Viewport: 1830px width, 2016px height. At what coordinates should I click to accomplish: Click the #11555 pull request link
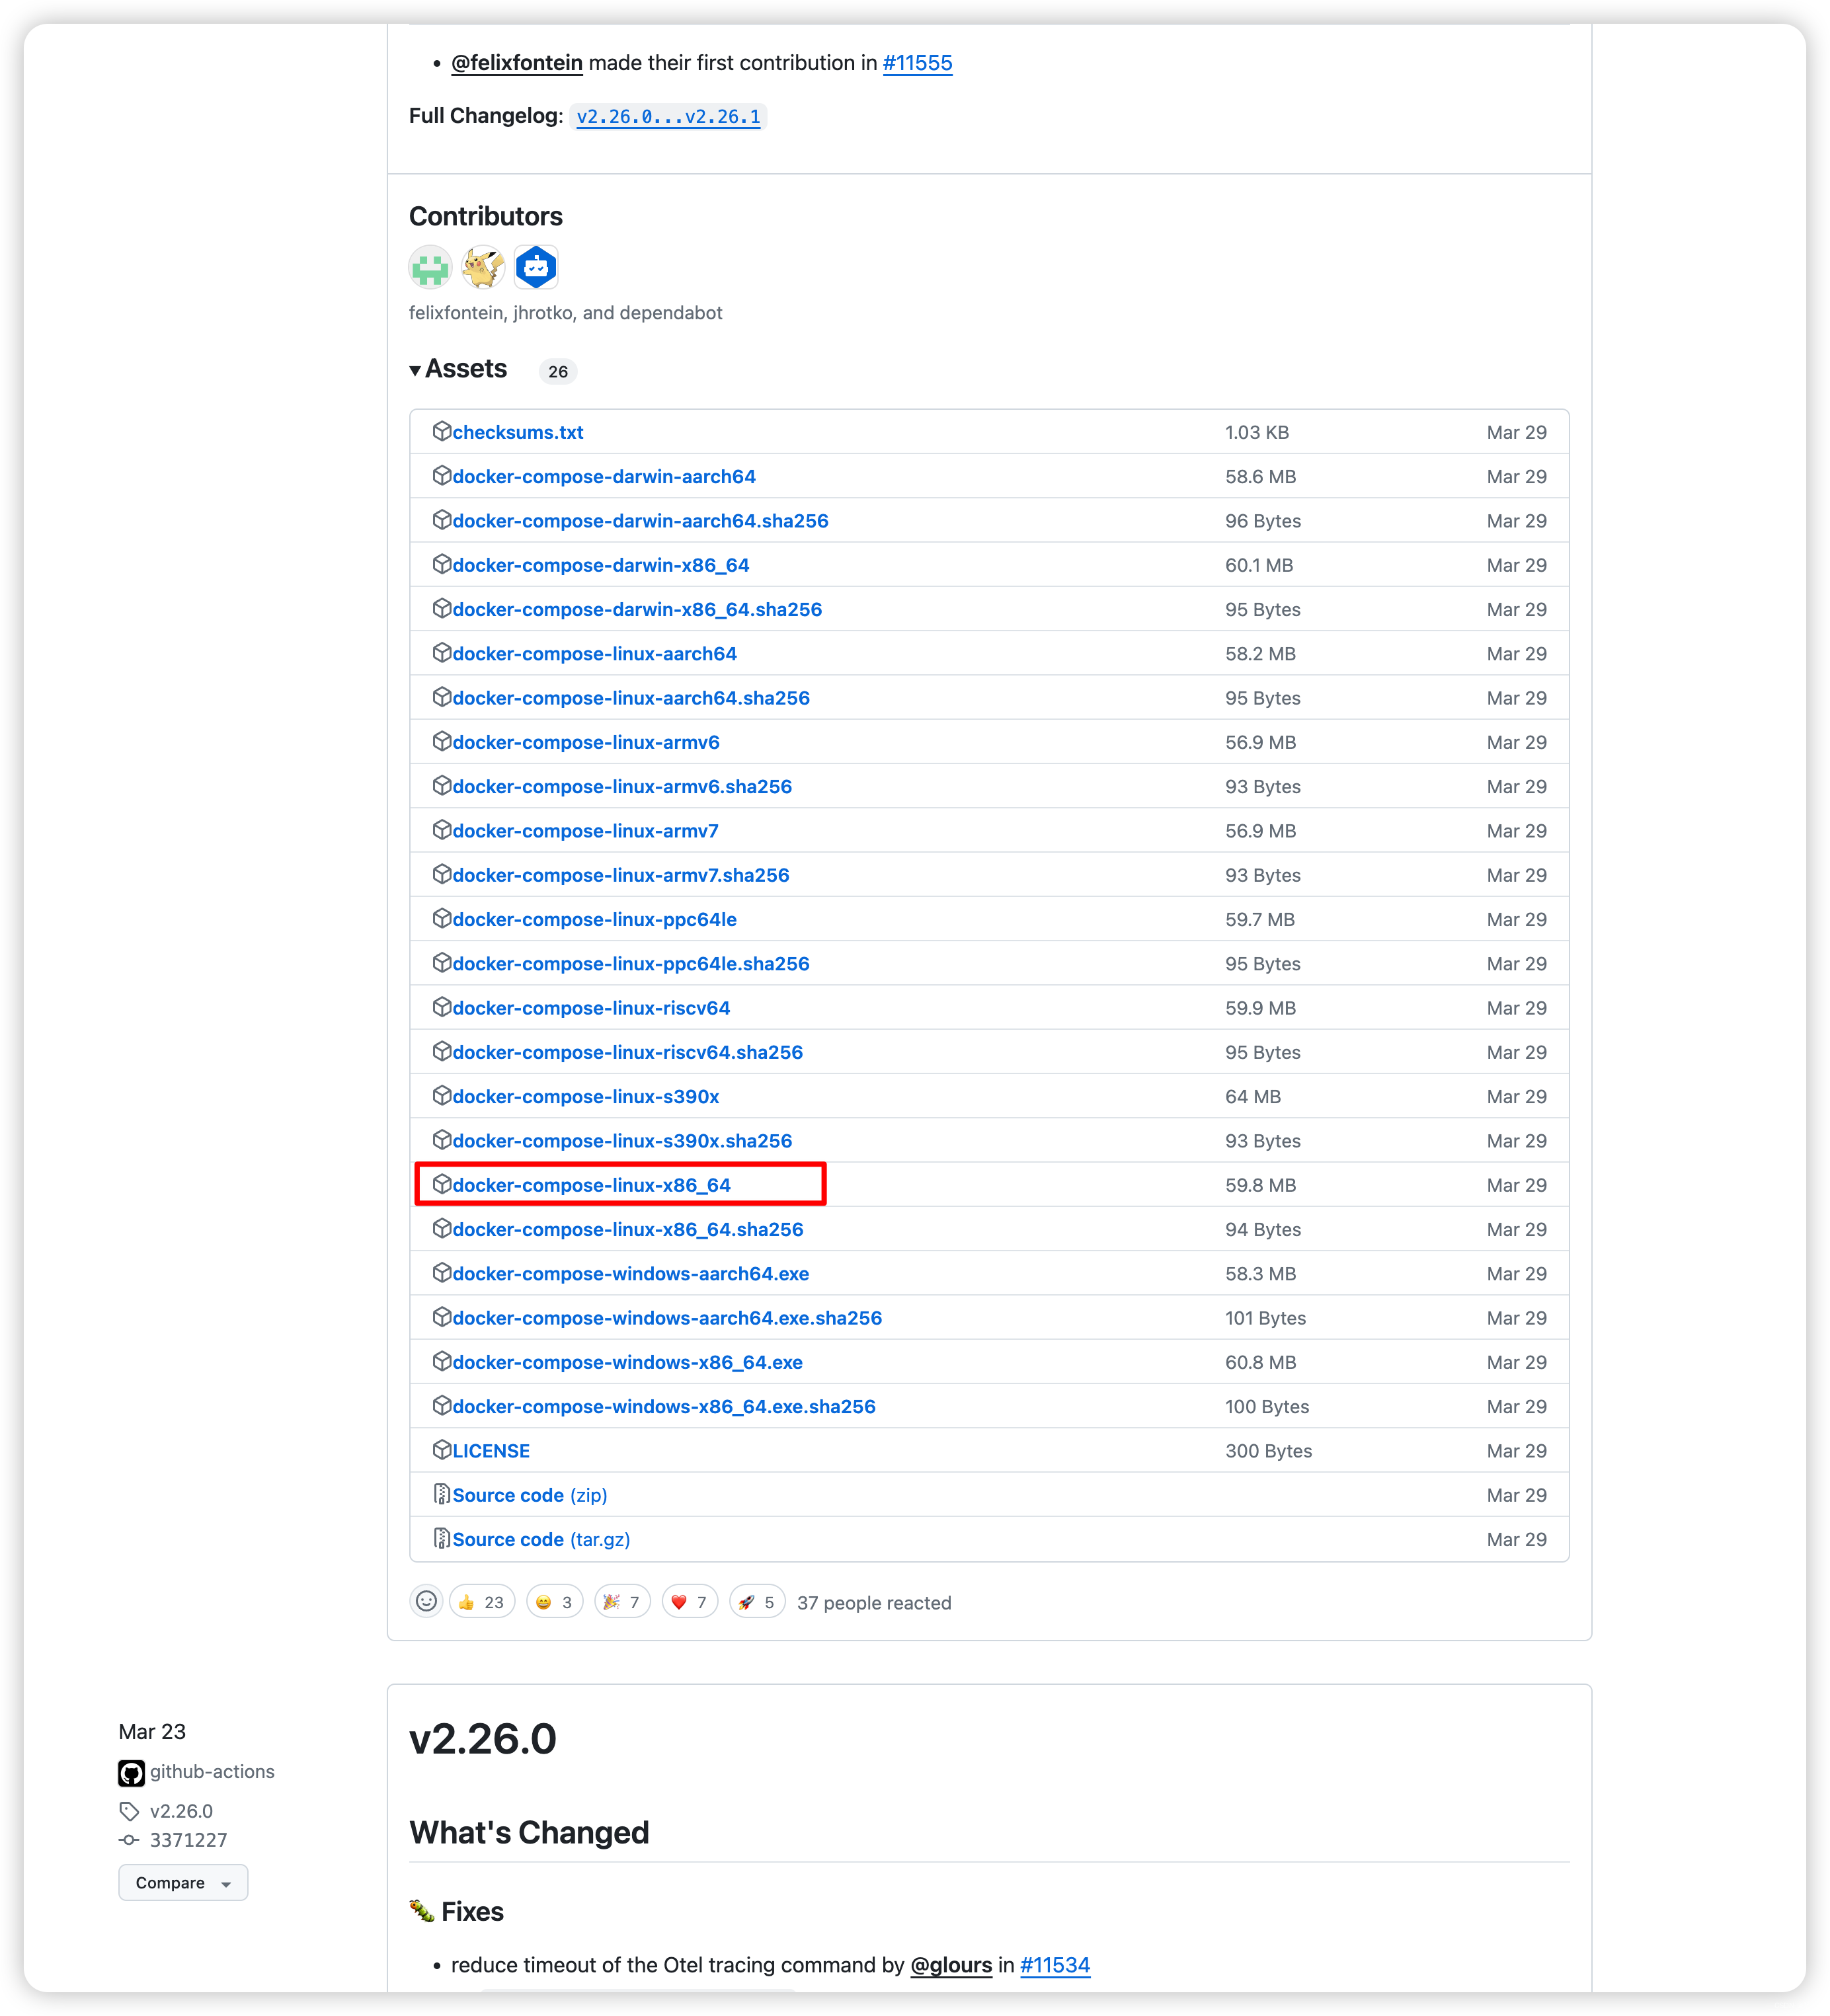(918, 63)
